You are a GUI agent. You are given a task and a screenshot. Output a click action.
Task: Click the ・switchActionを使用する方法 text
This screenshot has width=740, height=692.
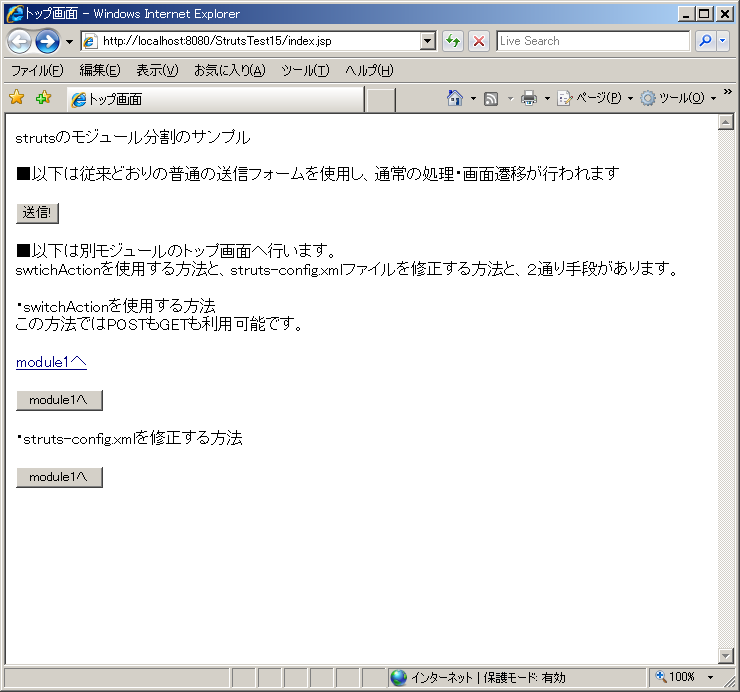(116, 306)
